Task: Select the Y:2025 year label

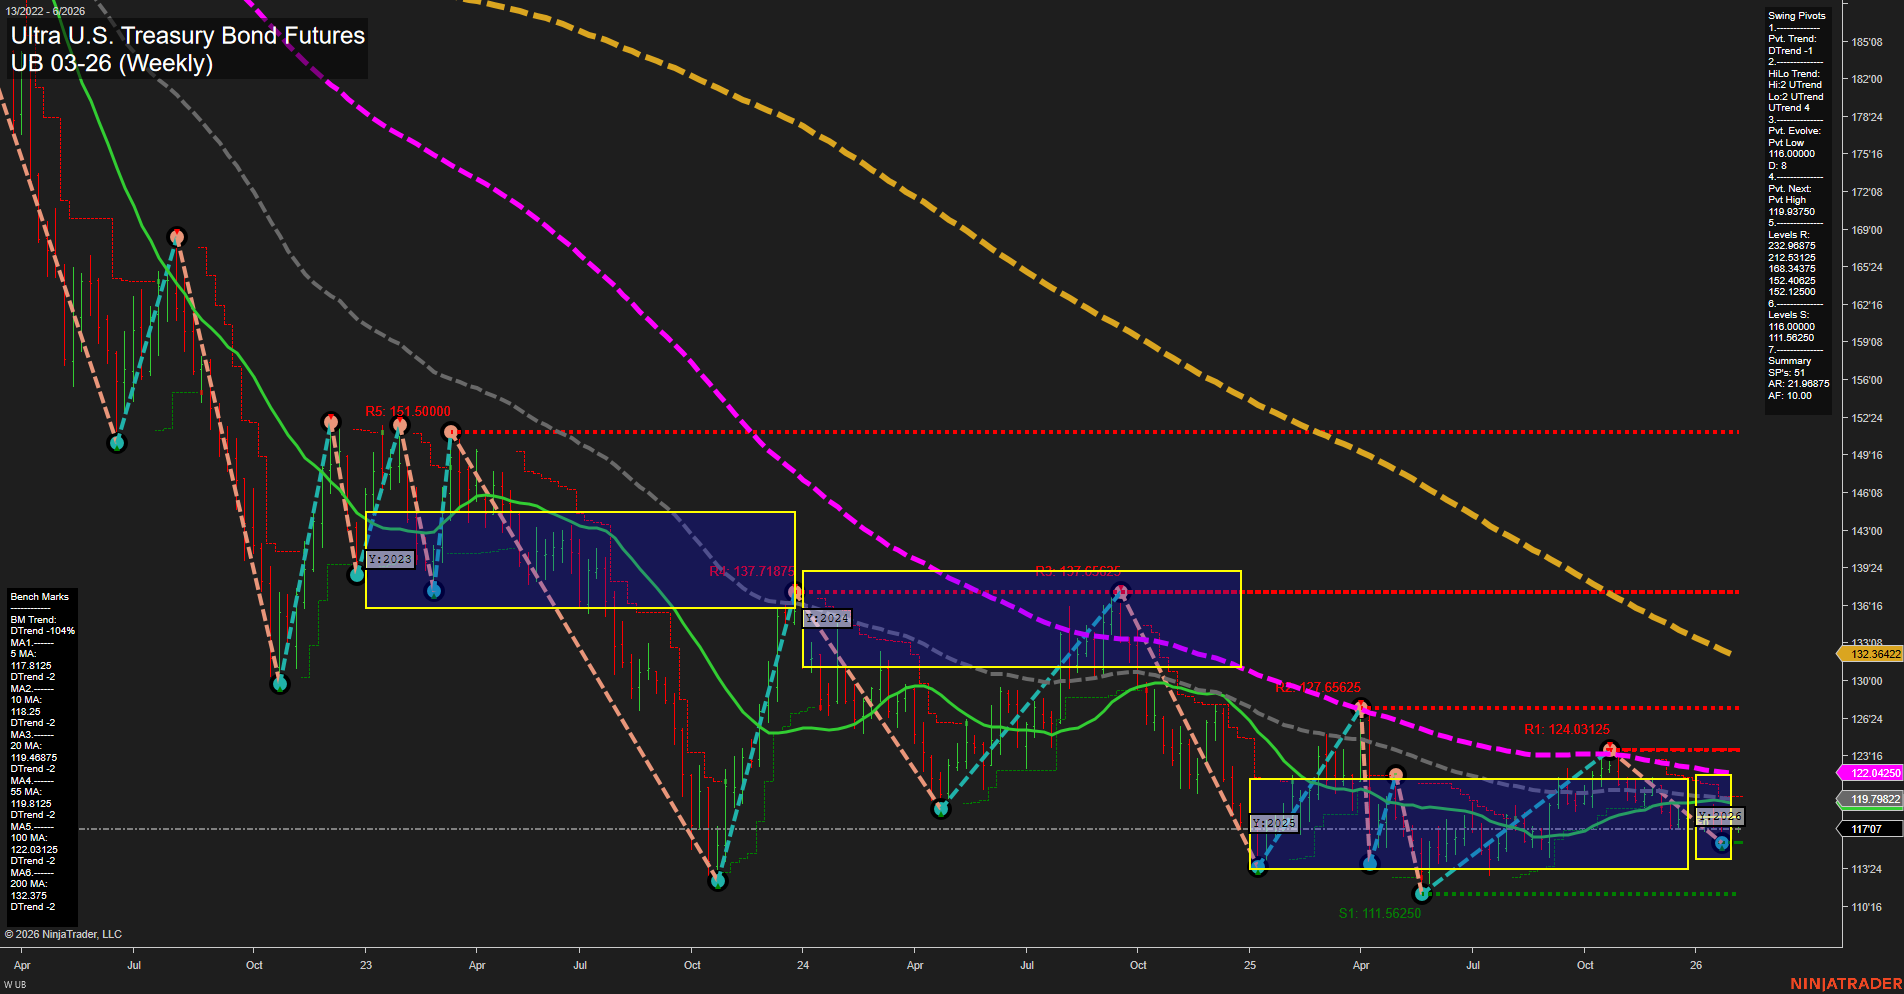Action: coord(1272,824)
